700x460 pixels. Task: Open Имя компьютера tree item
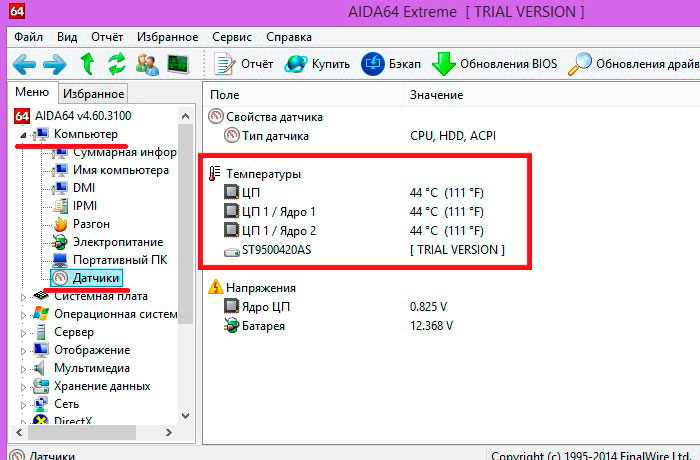tap(121, 170)
